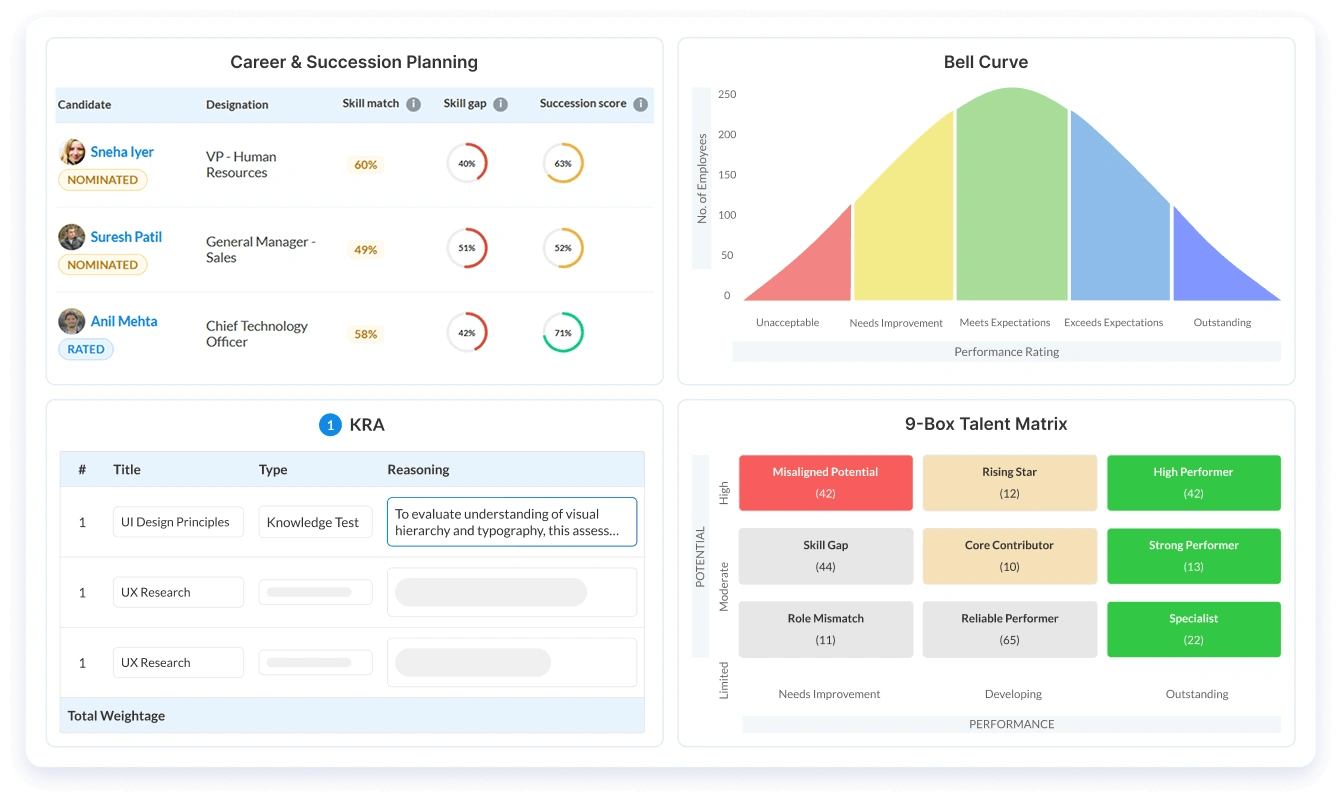The width and height of the screenshot is (1342, 802).
Task: Click Anil Mehta's avatar photo
Action: click(x=72, y=321)
